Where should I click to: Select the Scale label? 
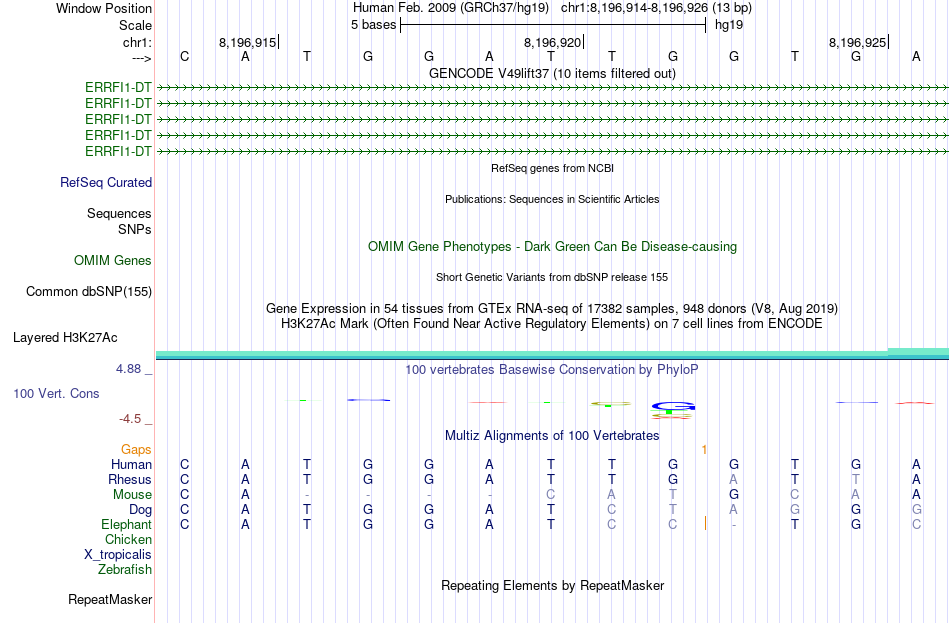(135, 25)
